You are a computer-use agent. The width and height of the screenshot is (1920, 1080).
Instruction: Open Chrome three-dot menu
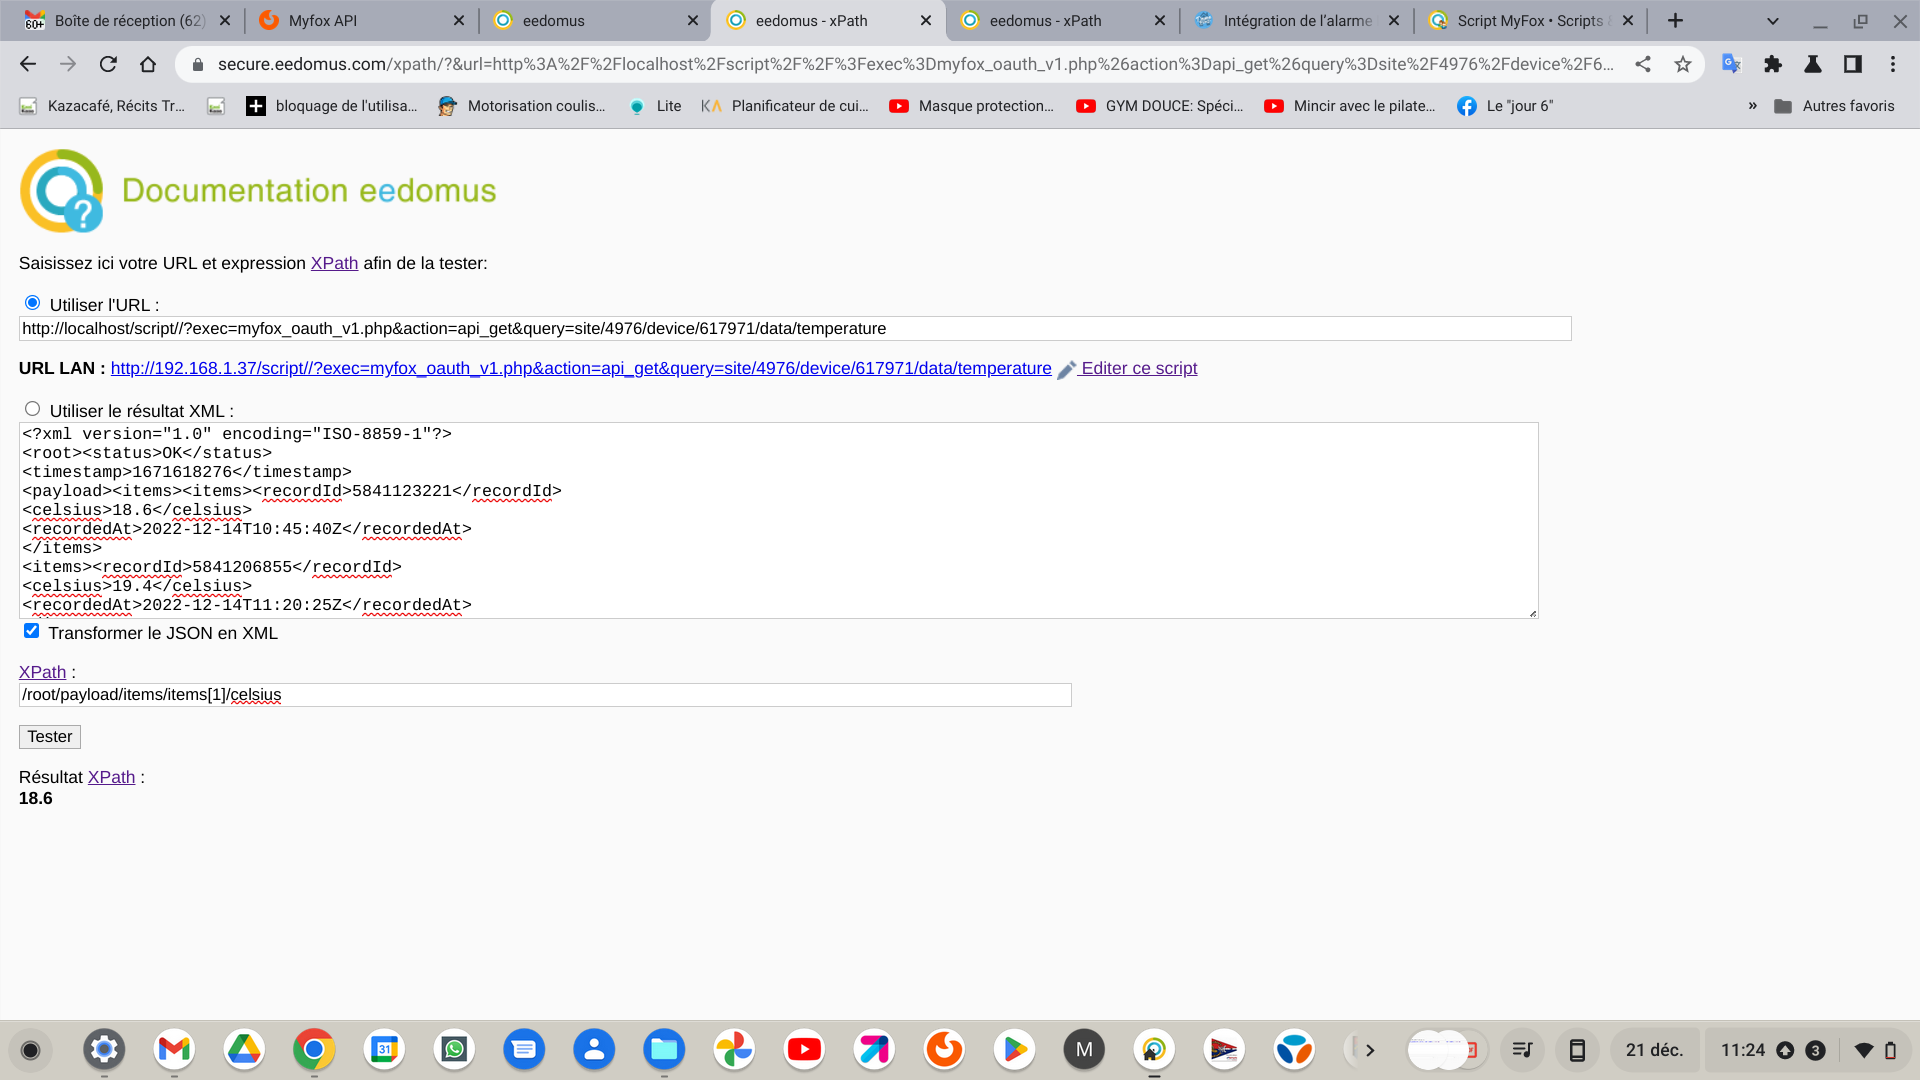click(1893, 64)
